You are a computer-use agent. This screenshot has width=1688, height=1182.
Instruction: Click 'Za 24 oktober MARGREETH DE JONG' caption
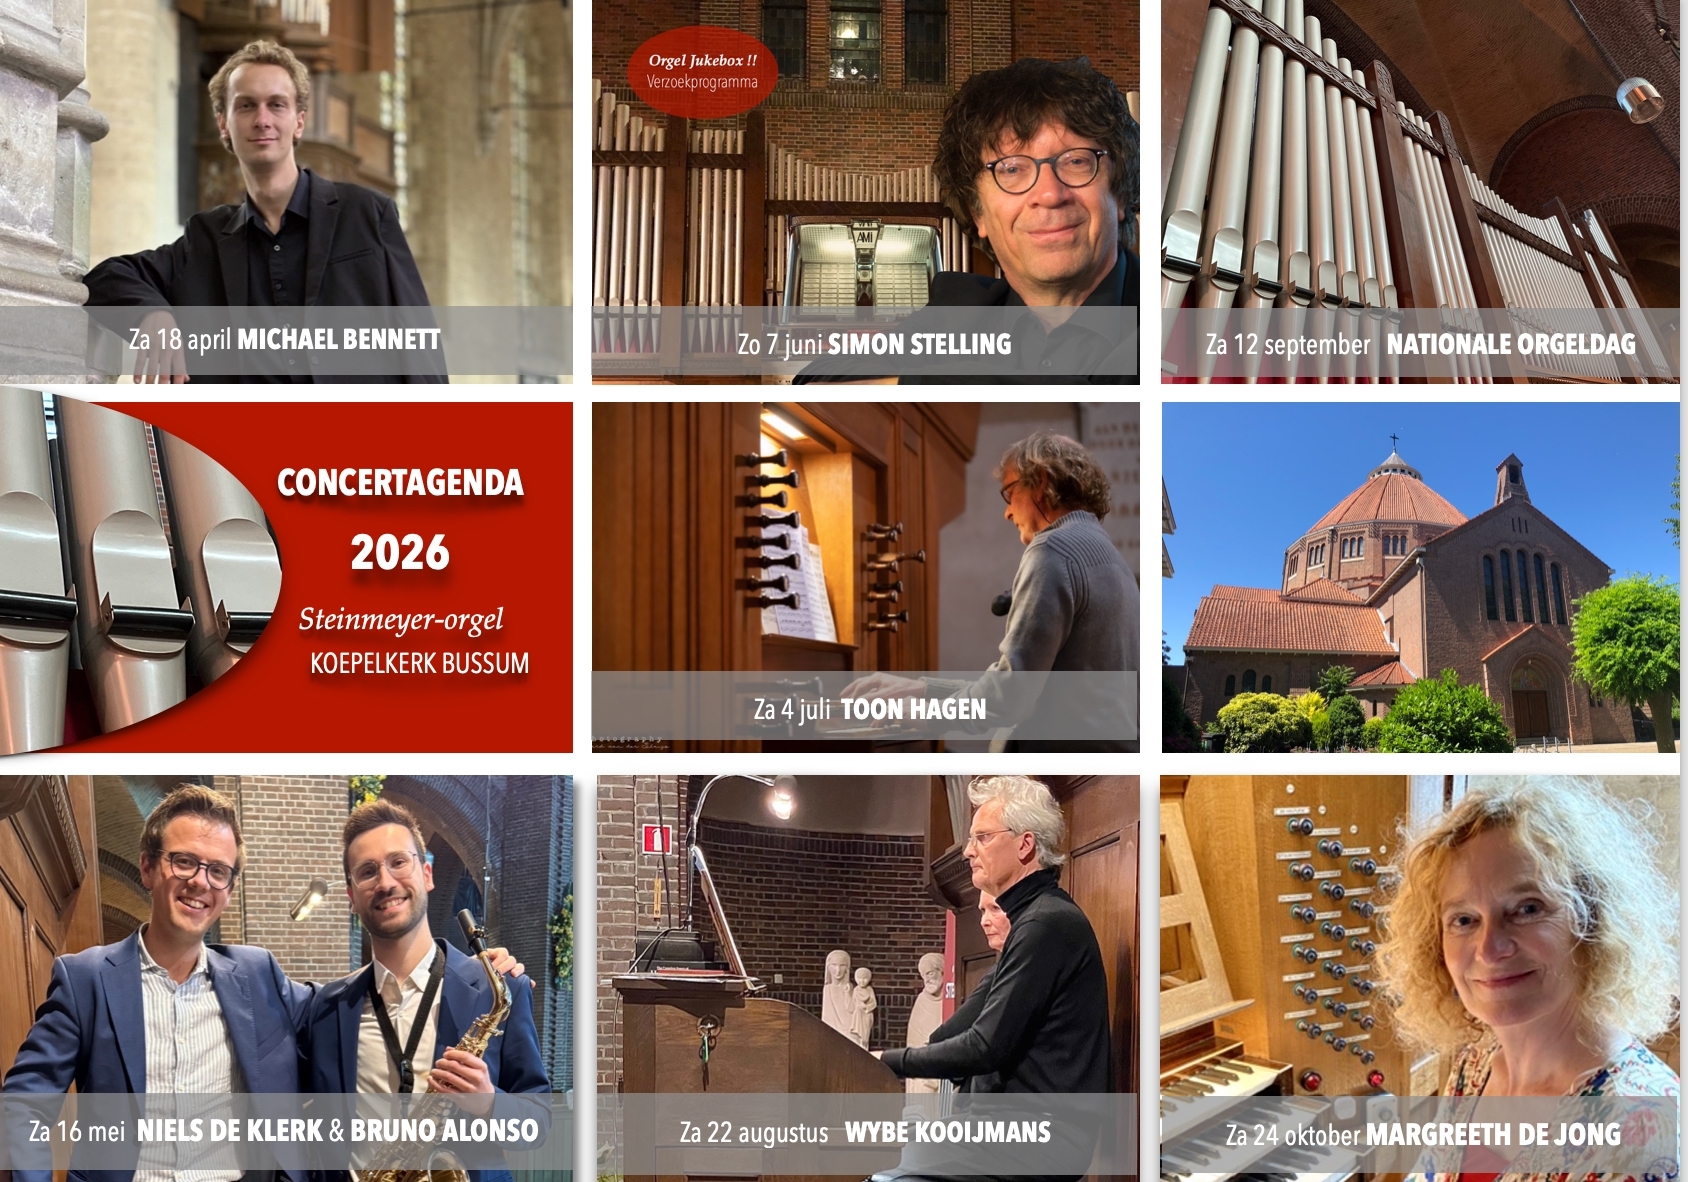click(x=1423, y=1134)
